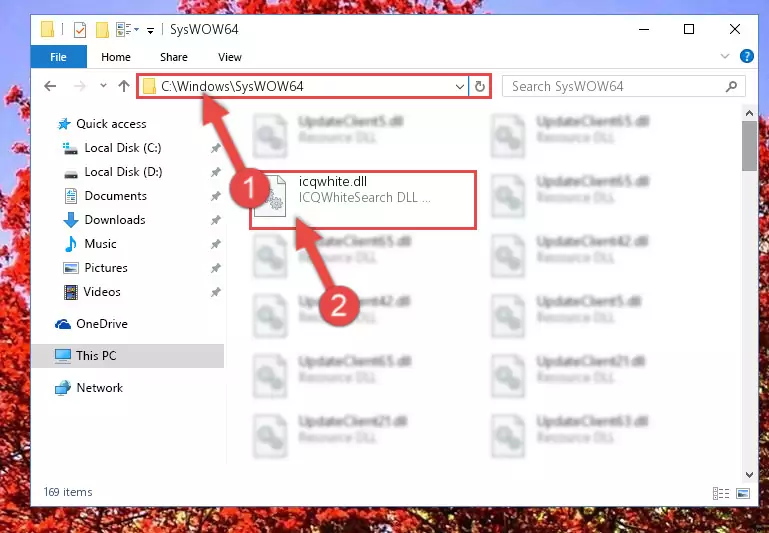Select Quick access in navigation pane
Image resolution: width=769 pixels, height=533 pixels.
point(111,124)
